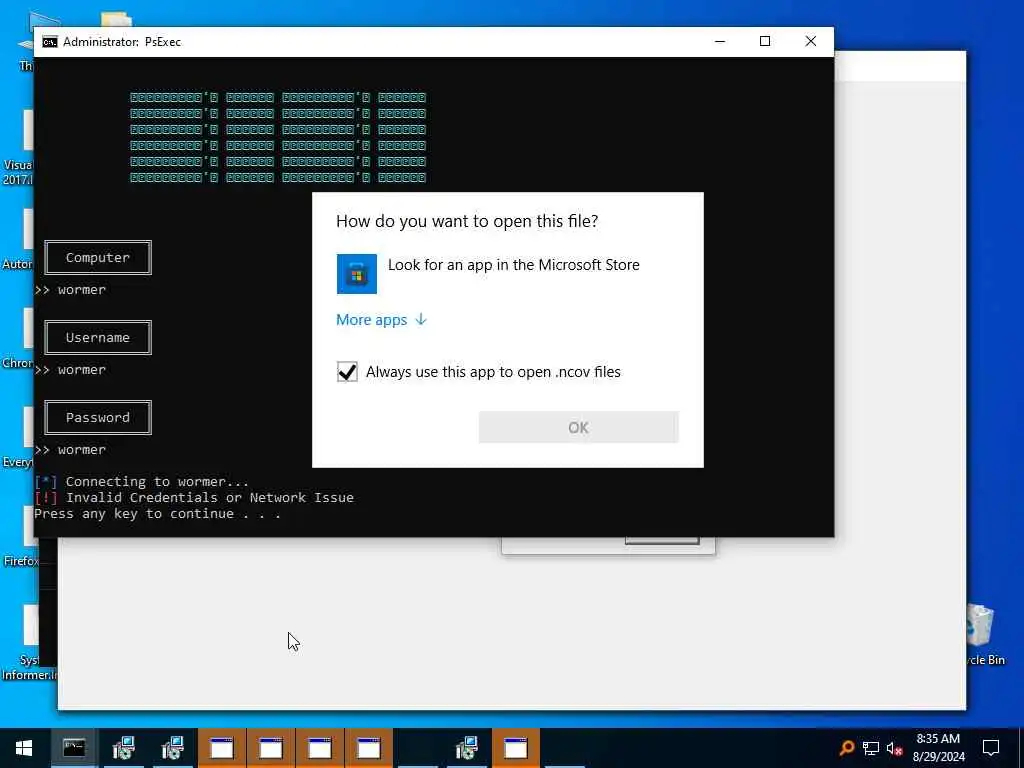Image resolution: width=1024 pixels, height=768 pixels.
Task: Open the orange window icon nearest the system tray
Action: 515,748
